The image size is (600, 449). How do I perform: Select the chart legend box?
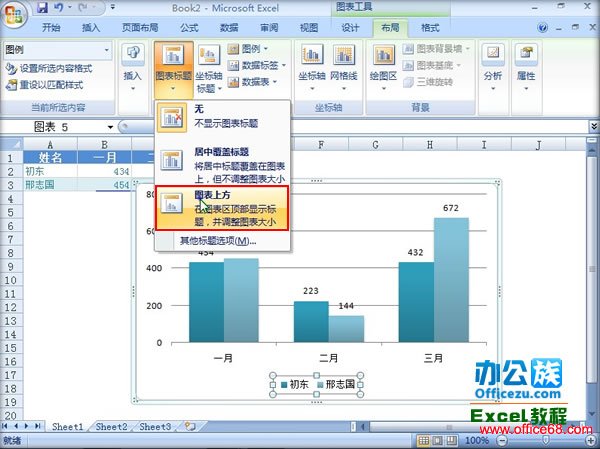click(x=316, y=384)
